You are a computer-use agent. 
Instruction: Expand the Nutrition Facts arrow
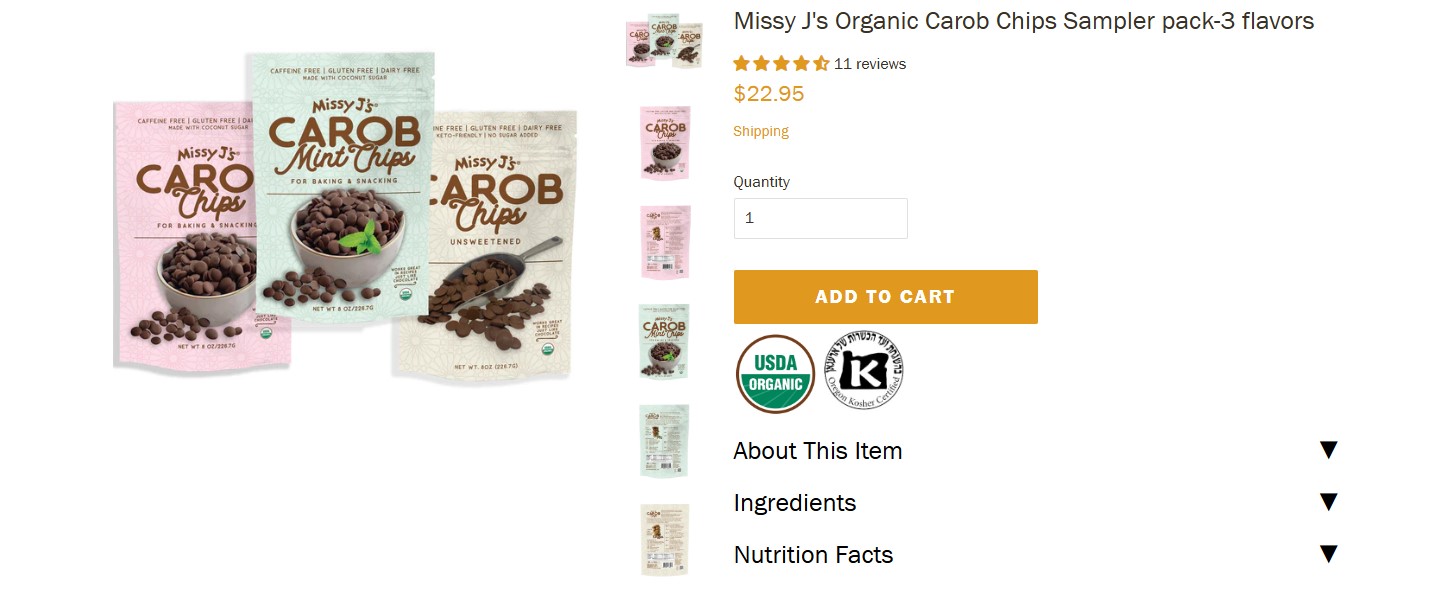tap(1328, 554)
